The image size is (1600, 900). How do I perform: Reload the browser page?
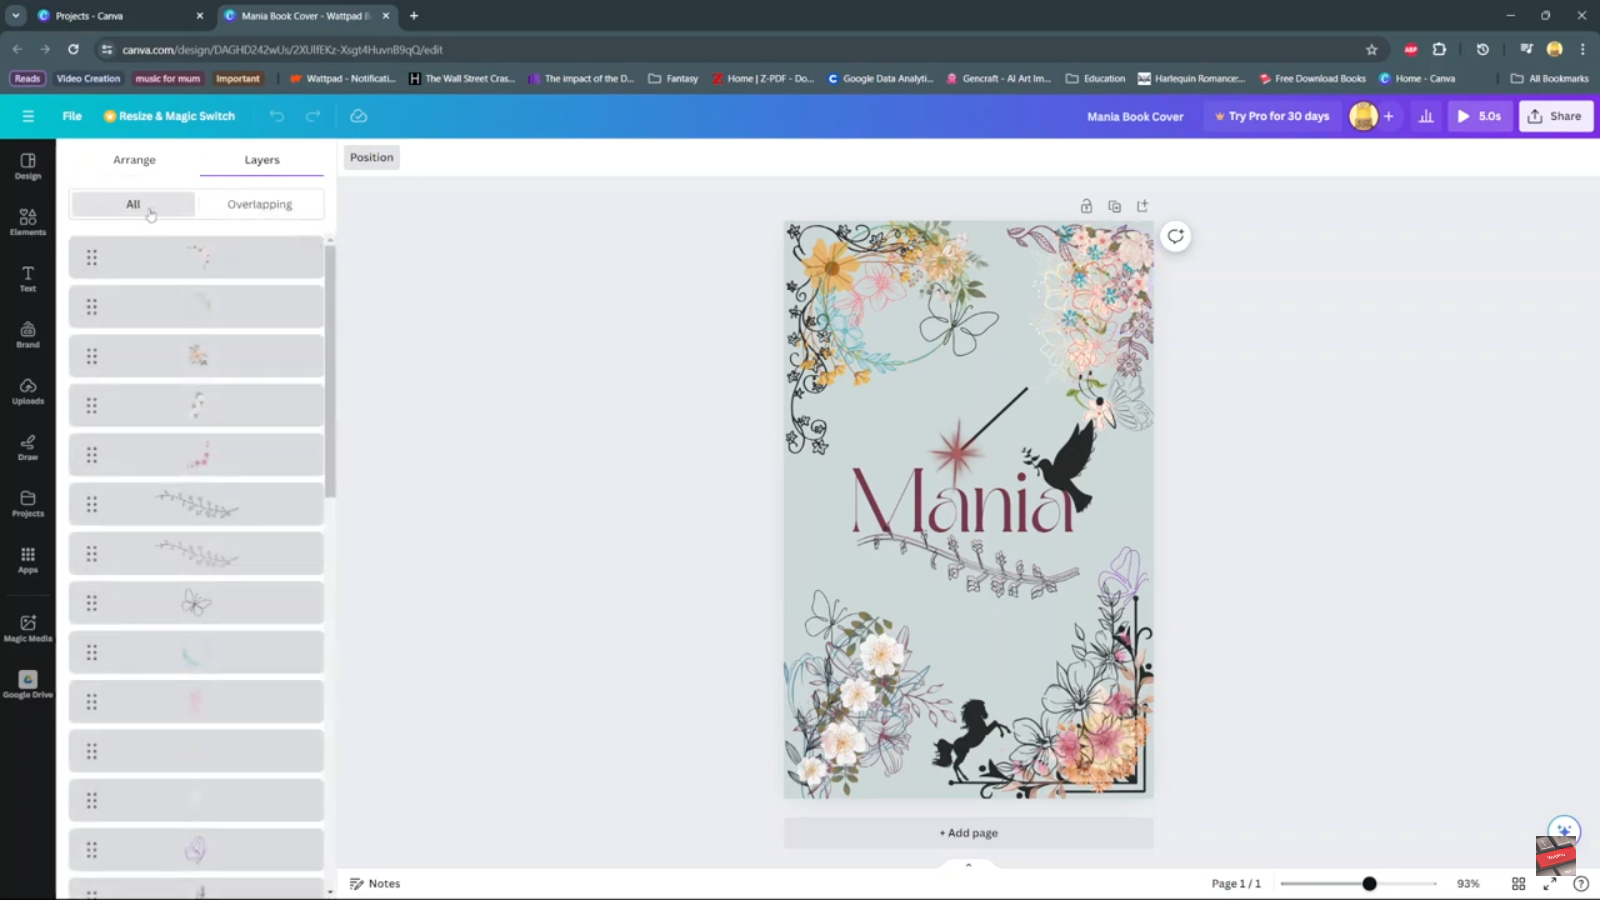point(73,49)
